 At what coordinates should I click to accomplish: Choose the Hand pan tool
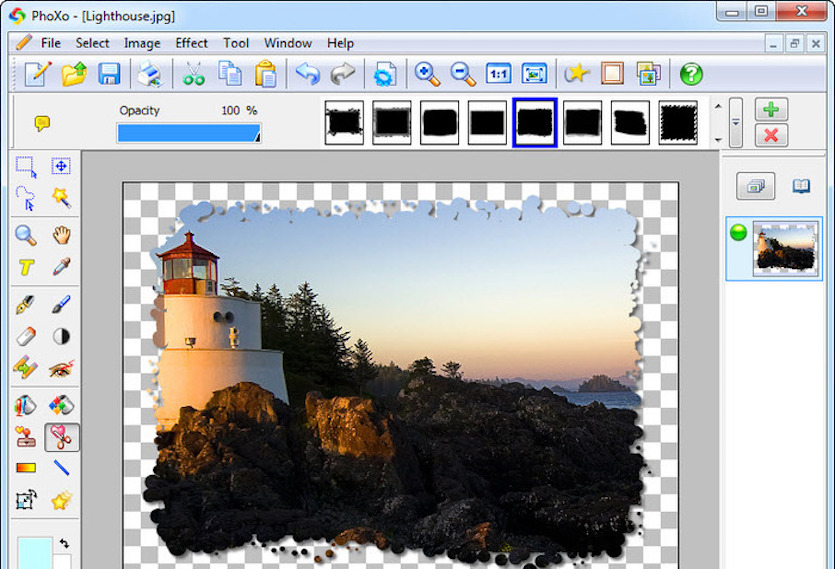(61, 235)
